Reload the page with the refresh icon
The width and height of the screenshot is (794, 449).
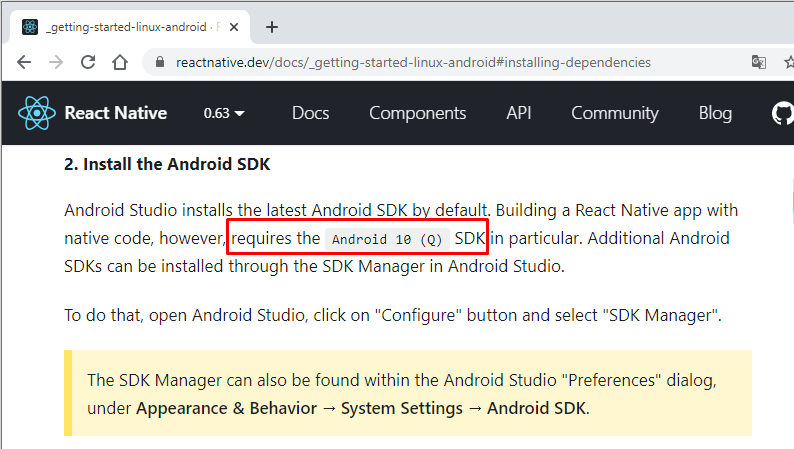88,62
